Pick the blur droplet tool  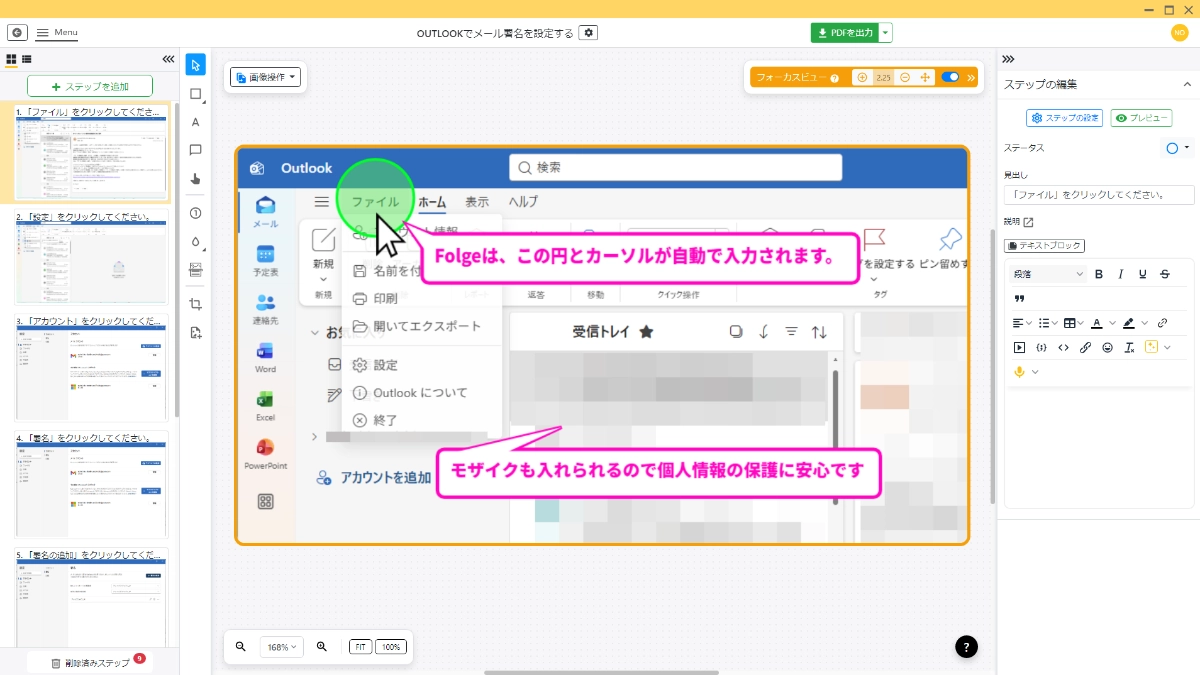196,241
